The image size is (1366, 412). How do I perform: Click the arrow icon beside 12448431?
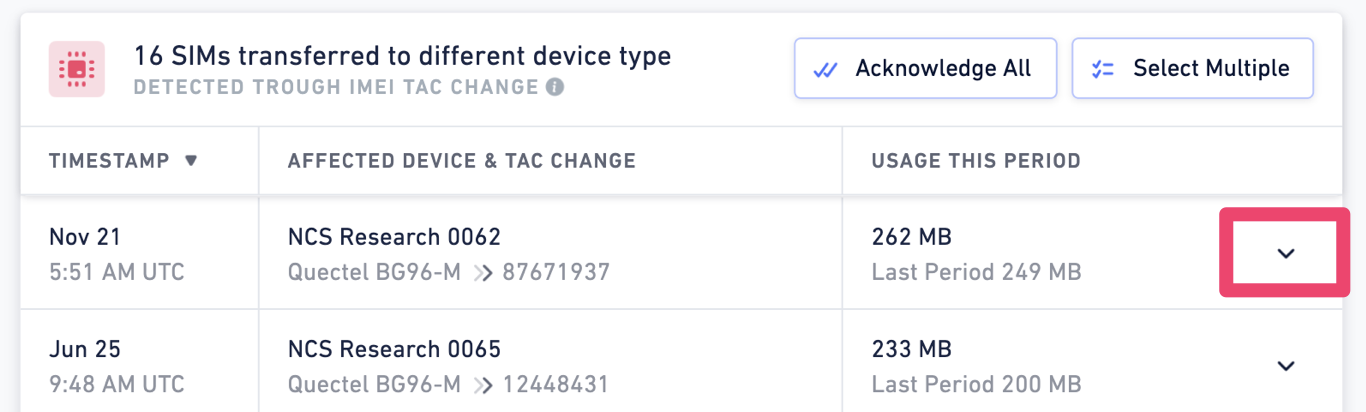(x=482, y=385)
